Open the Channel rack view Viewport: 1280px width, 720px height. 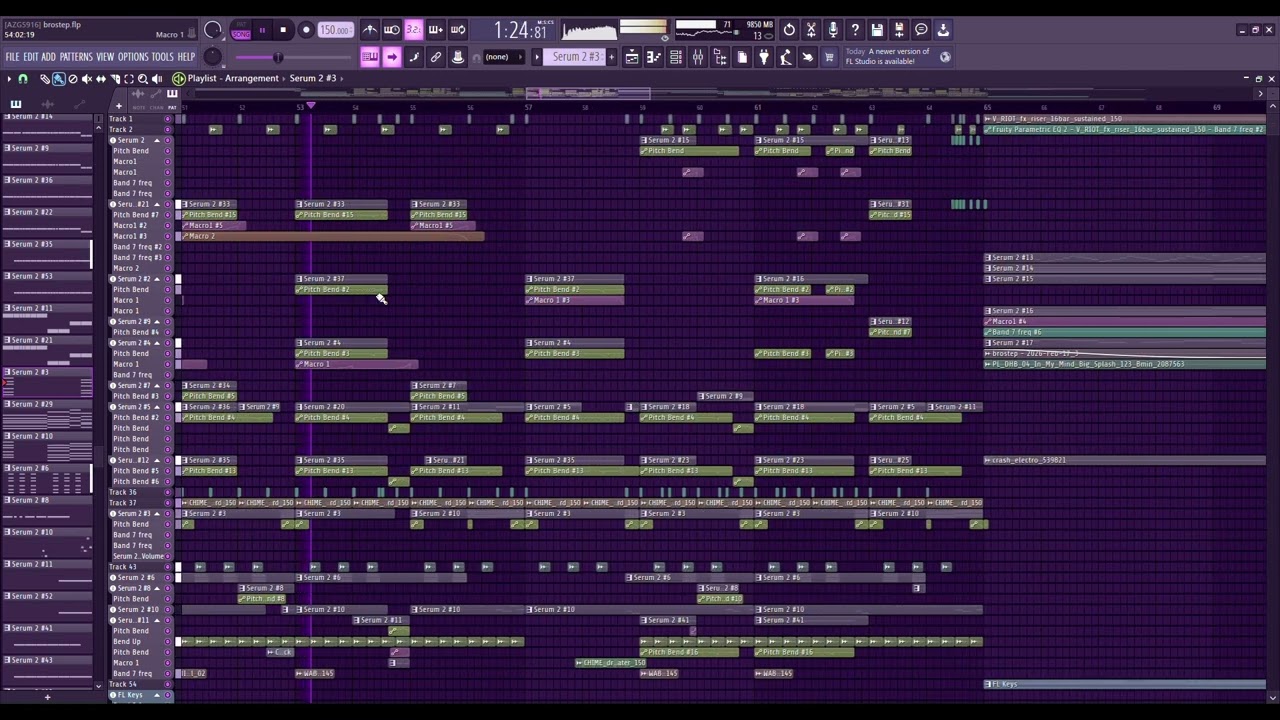point(675,57)
